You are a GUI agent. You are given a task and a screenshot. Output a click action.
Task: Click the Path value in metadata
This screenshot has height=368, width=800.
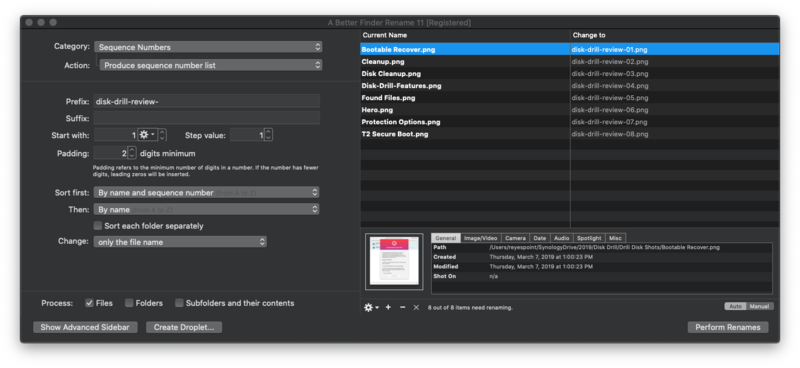(x=605, y=248)
